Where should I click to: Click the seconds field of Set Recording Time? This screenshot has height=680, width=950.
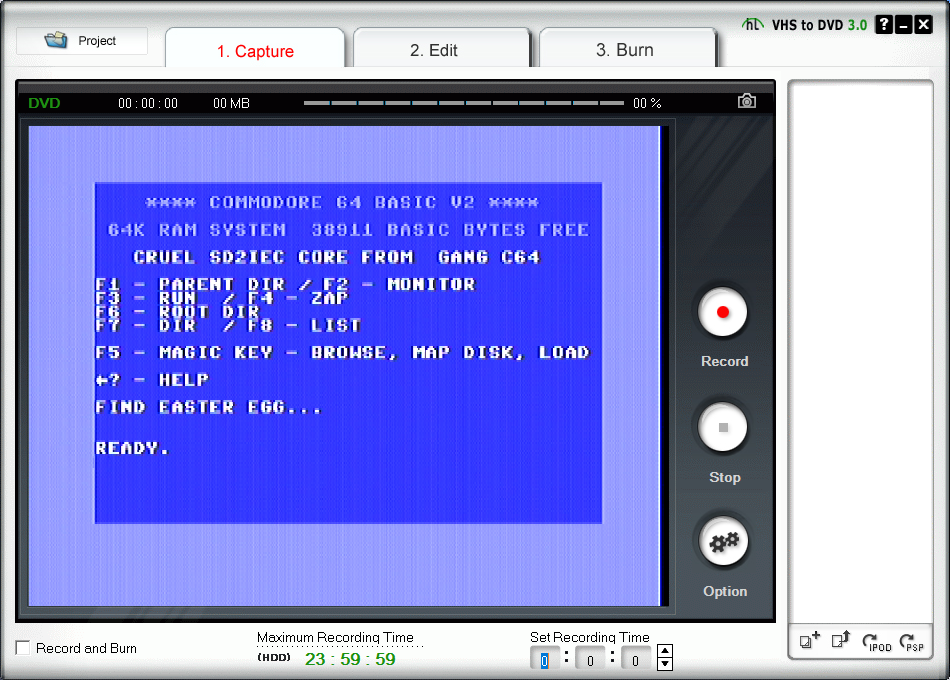[x=635, y=660]
